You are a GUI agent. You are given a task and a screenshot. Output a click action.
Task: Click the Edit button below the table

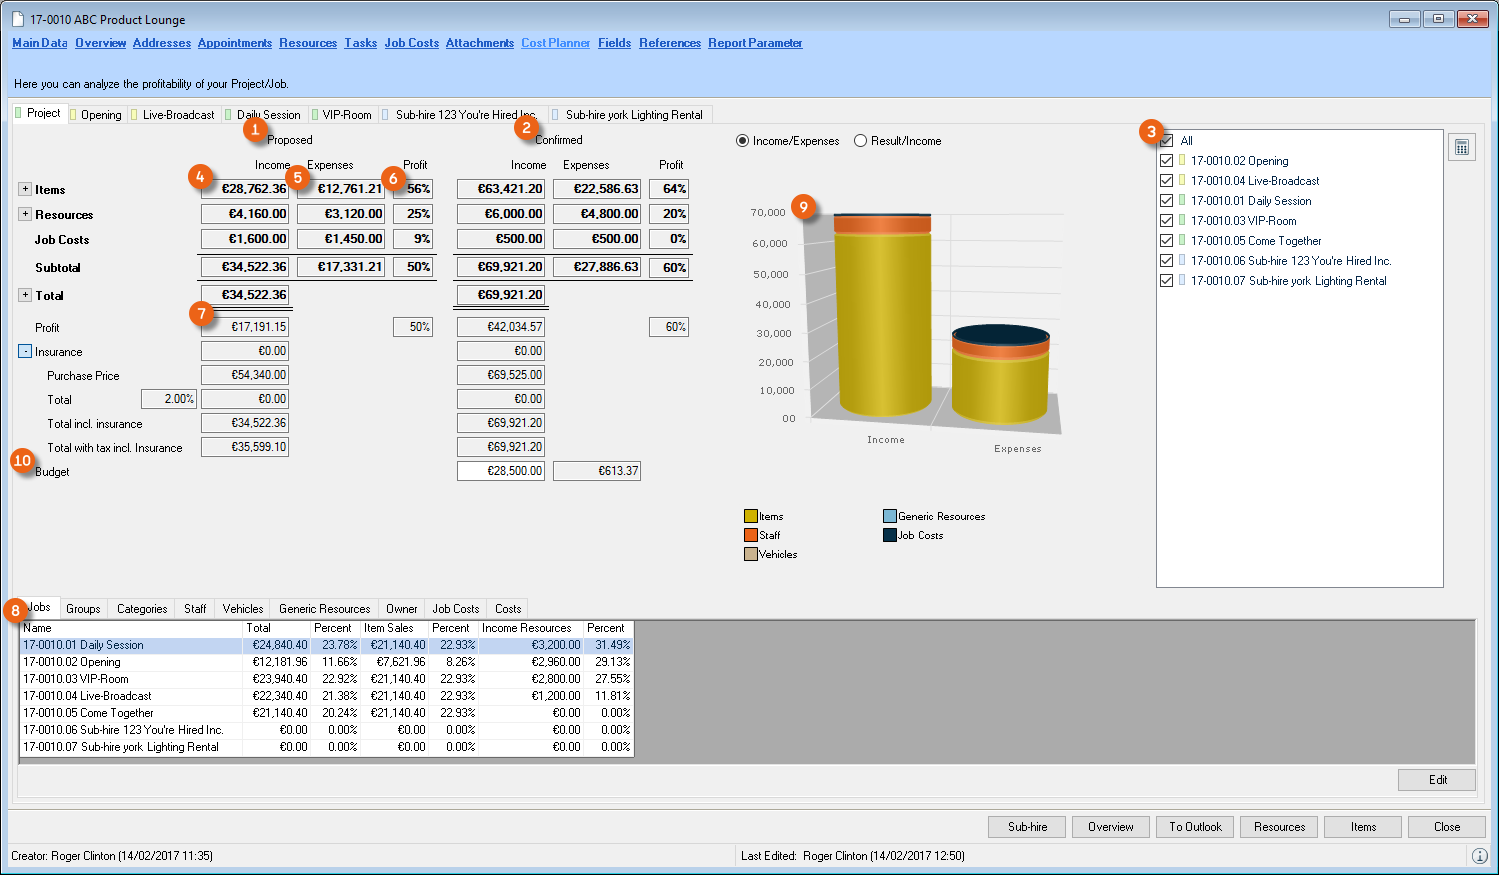click(1437, 780)
